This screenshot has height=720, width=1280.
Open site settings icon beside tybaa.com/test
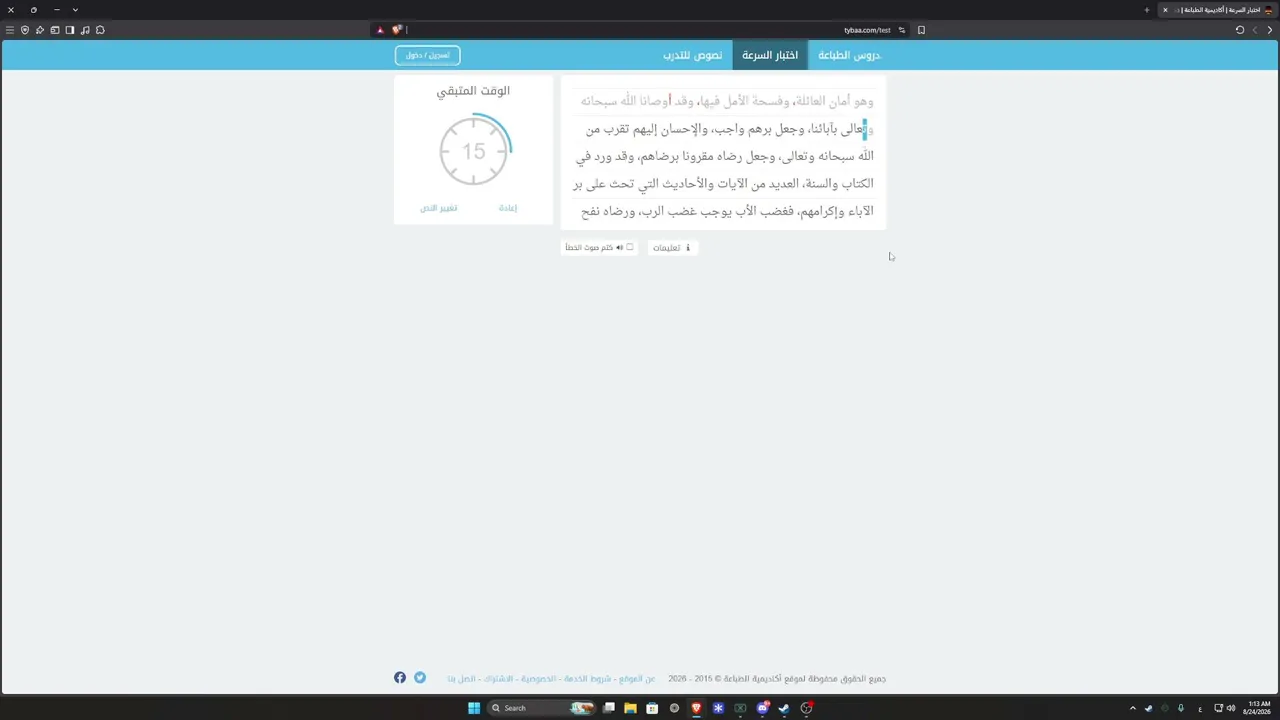pyautogui.click(x=902, y=30)
